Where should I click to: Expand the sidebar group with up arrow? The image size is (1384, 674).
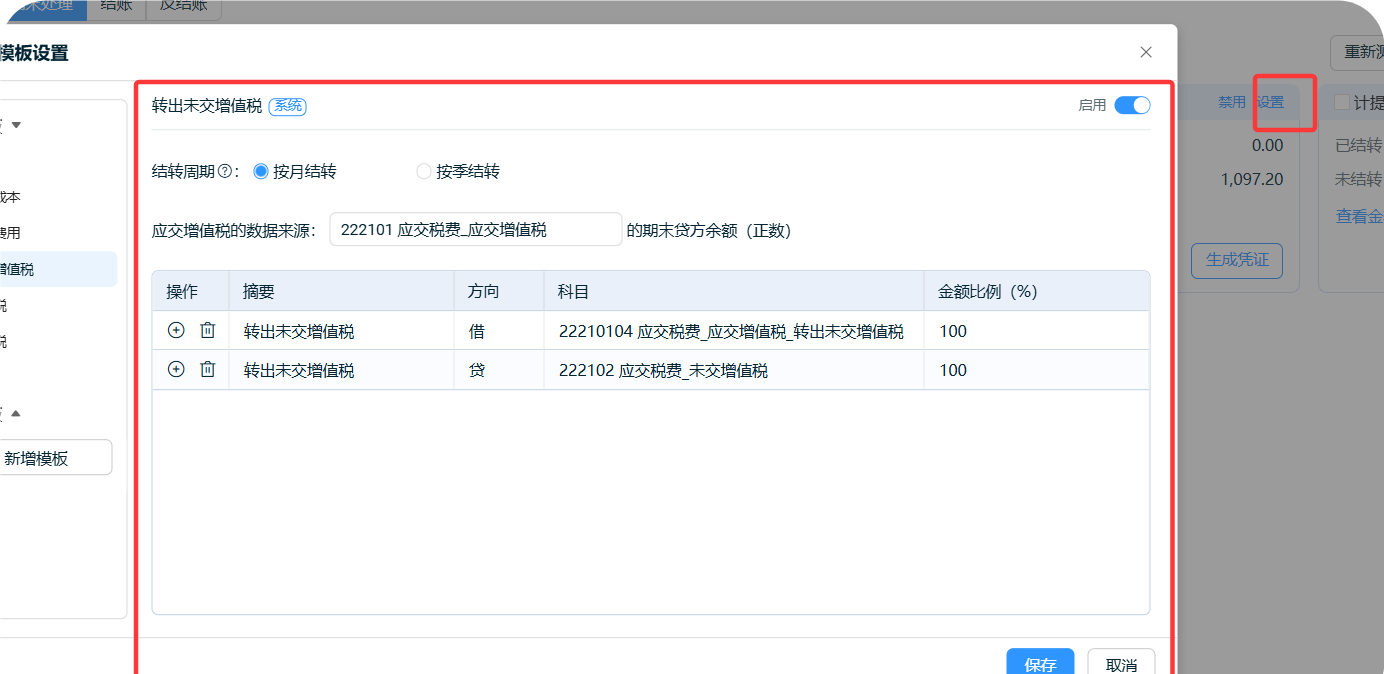click(15, 413)
